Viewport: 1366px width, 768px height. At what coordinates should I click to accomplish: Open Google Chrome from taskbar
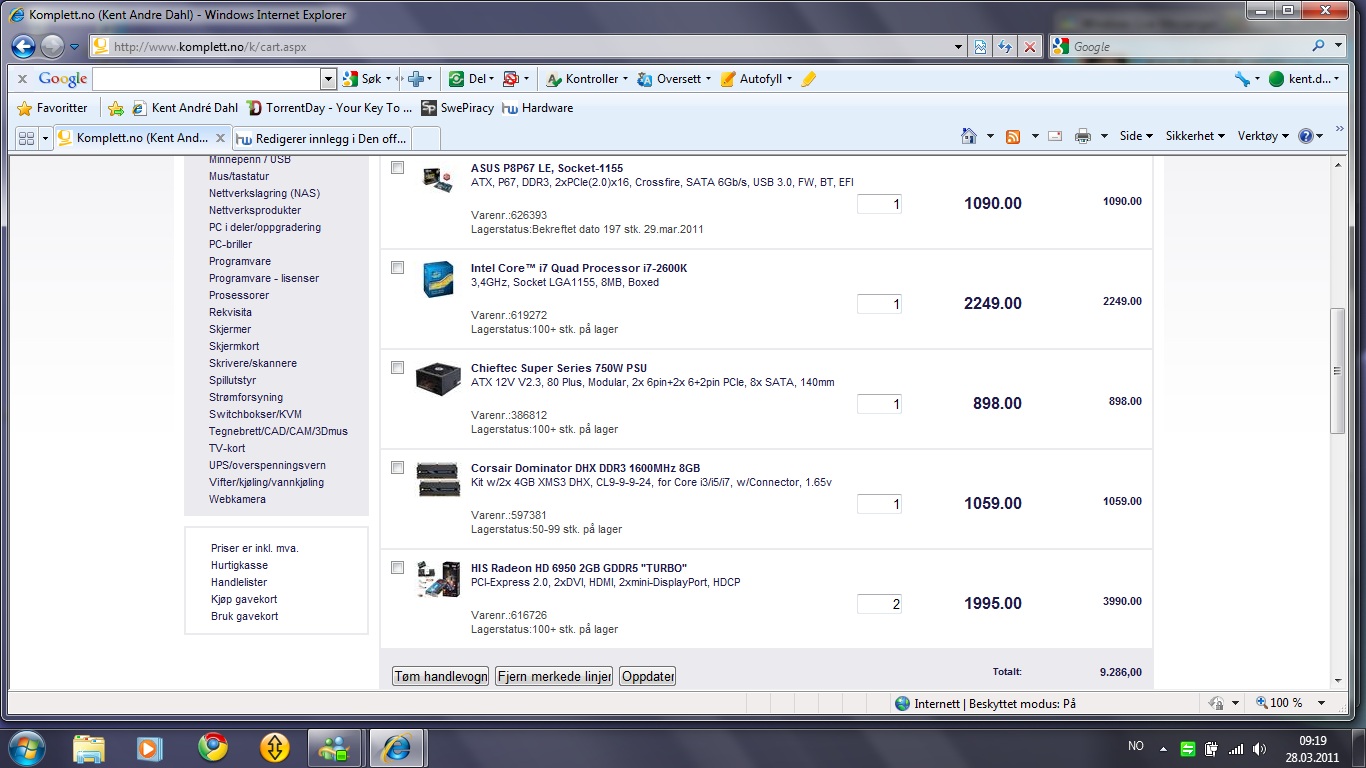point(212,747)
